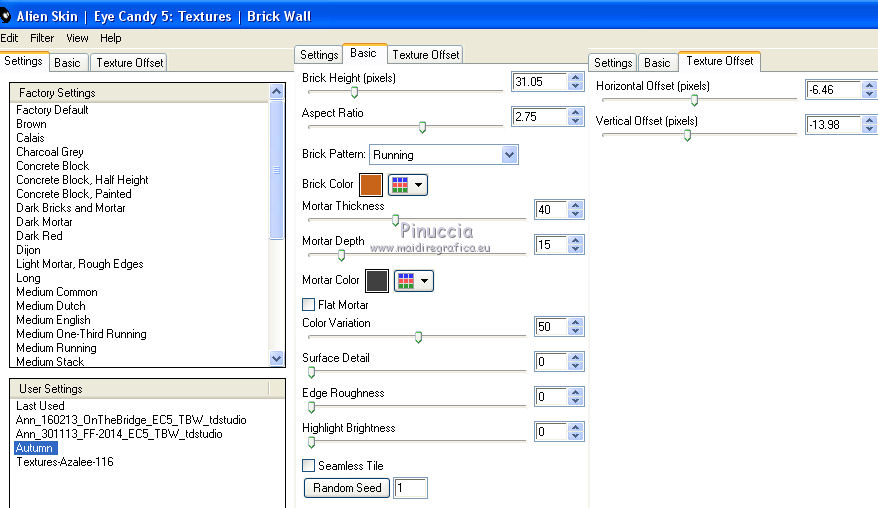Click the Random Seed value field

pos(410,488)
